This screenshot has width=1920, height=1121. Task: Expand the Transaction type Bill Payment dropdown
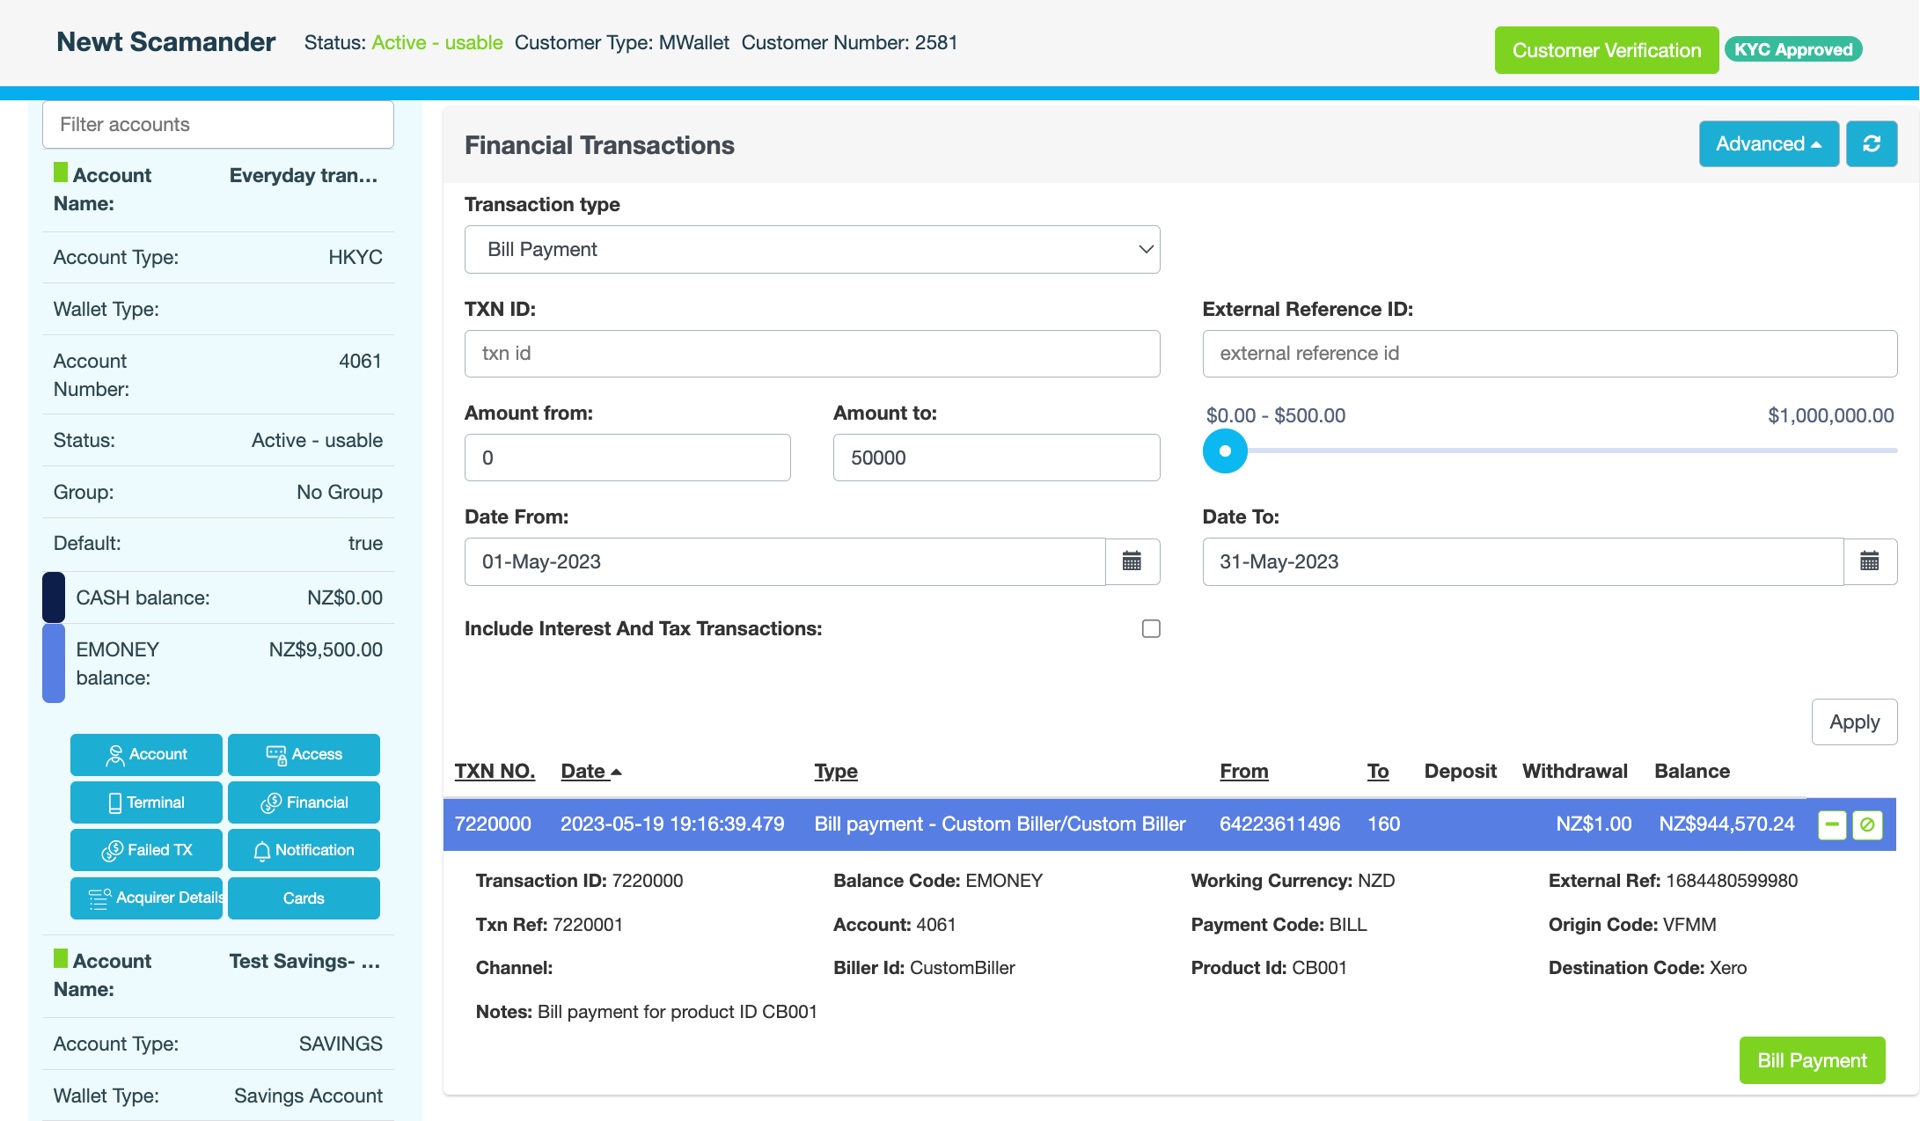pos(811,249)
